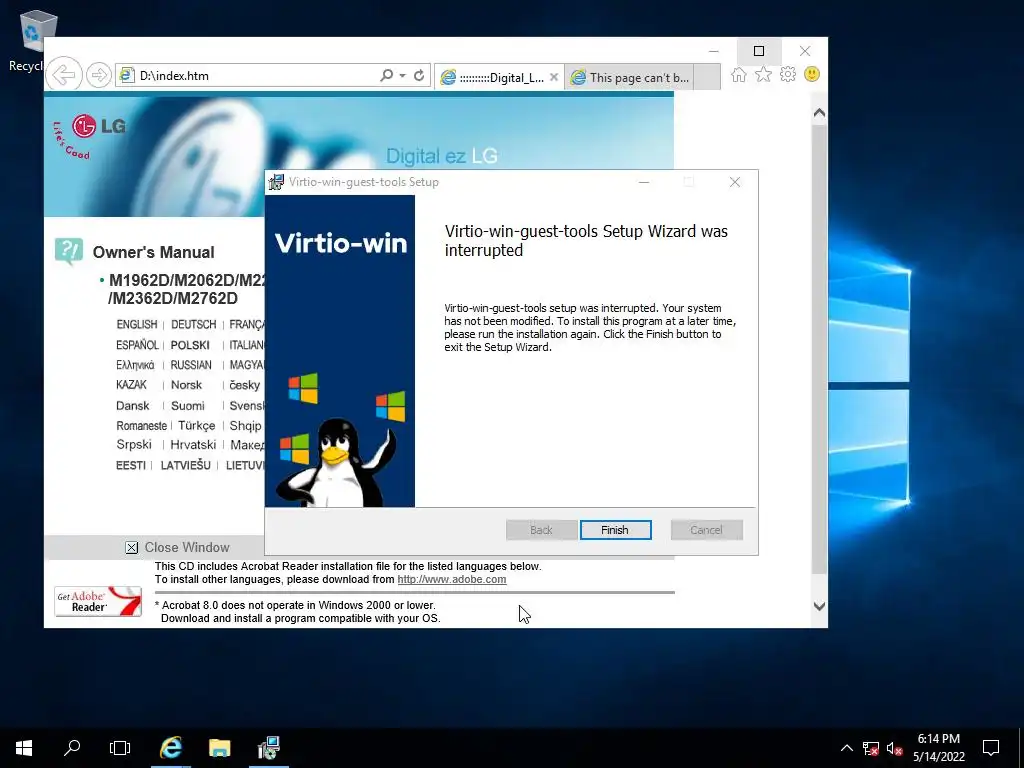Open Task View on the taskbar
This screenshot has width=1024, height=768.
tap(120, 748)
